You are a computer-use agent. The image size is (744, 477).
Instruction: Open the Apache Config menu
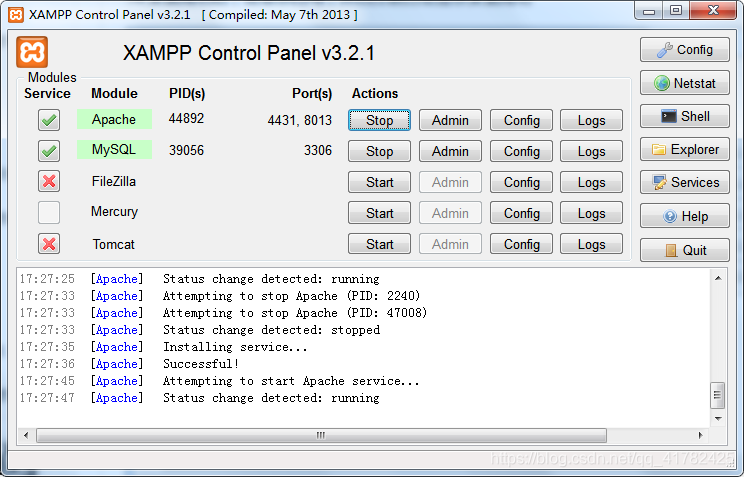click(521, 120)
